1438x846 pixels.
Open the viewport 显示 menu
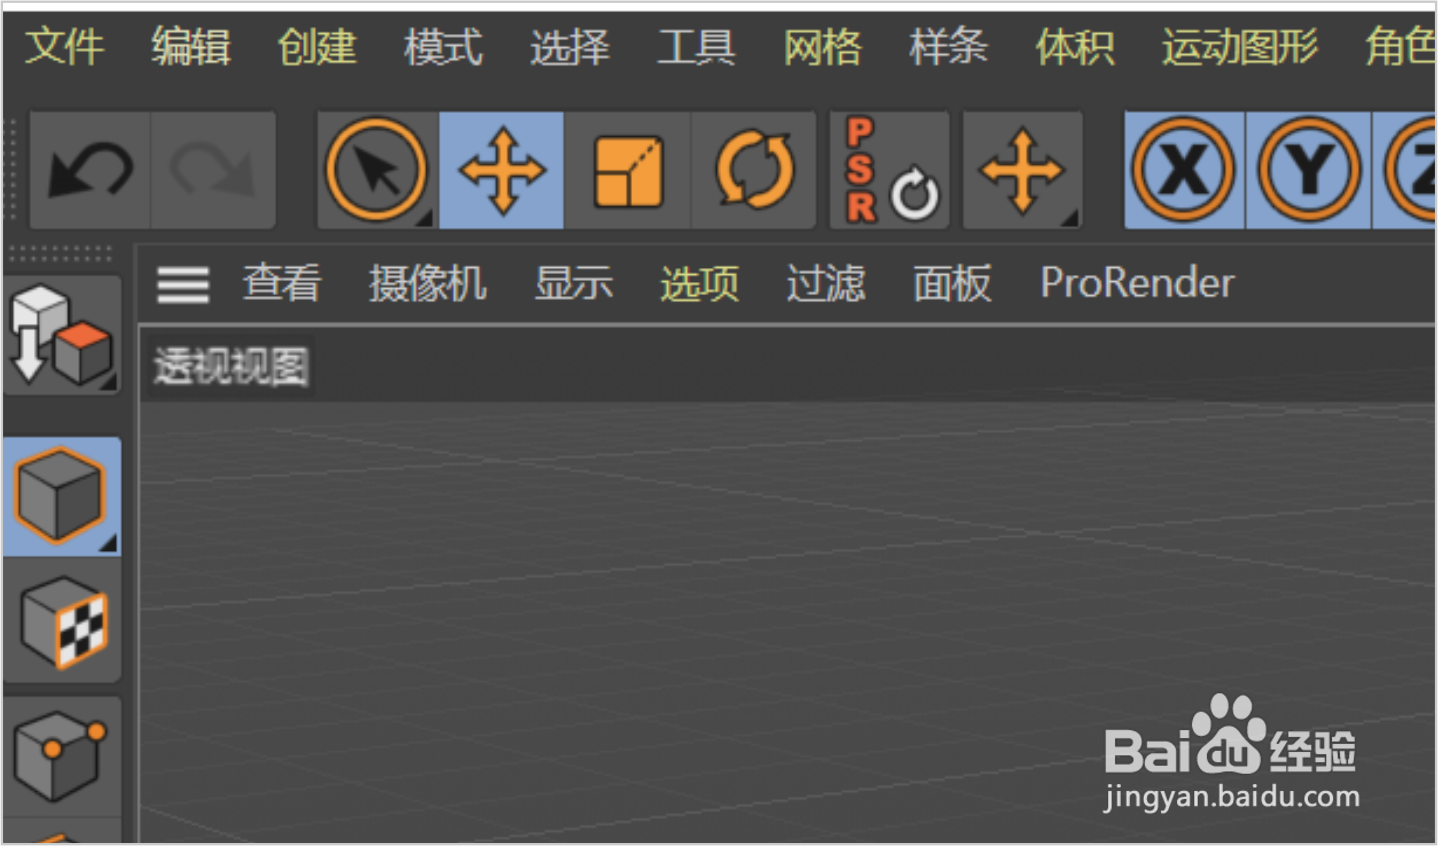coord(573,283)
